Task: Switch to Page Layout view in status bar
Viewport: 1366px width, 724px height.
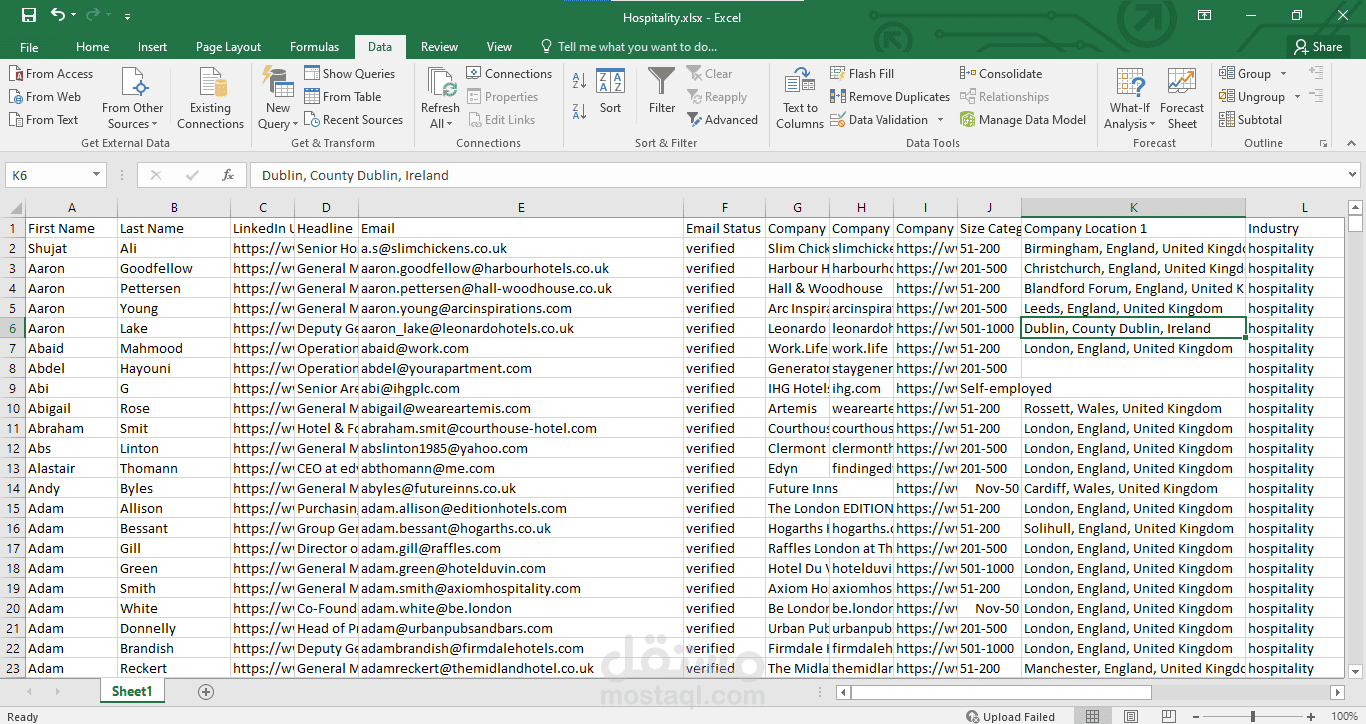Action: tap(1129, 716)
